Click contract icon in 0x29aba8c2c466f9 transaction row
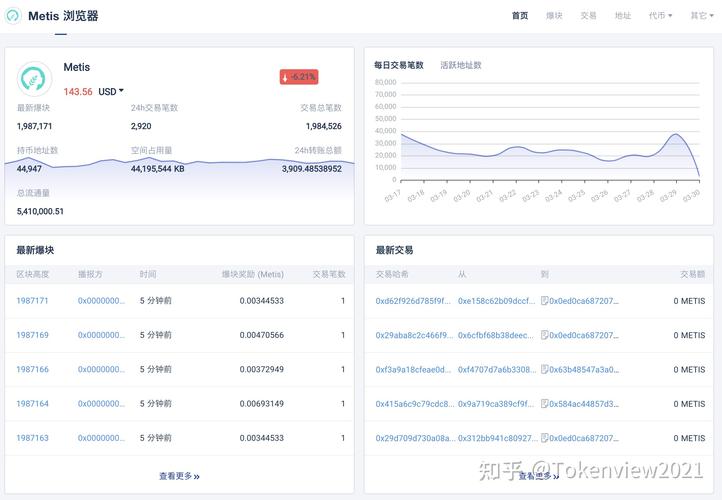 [544, 335]
